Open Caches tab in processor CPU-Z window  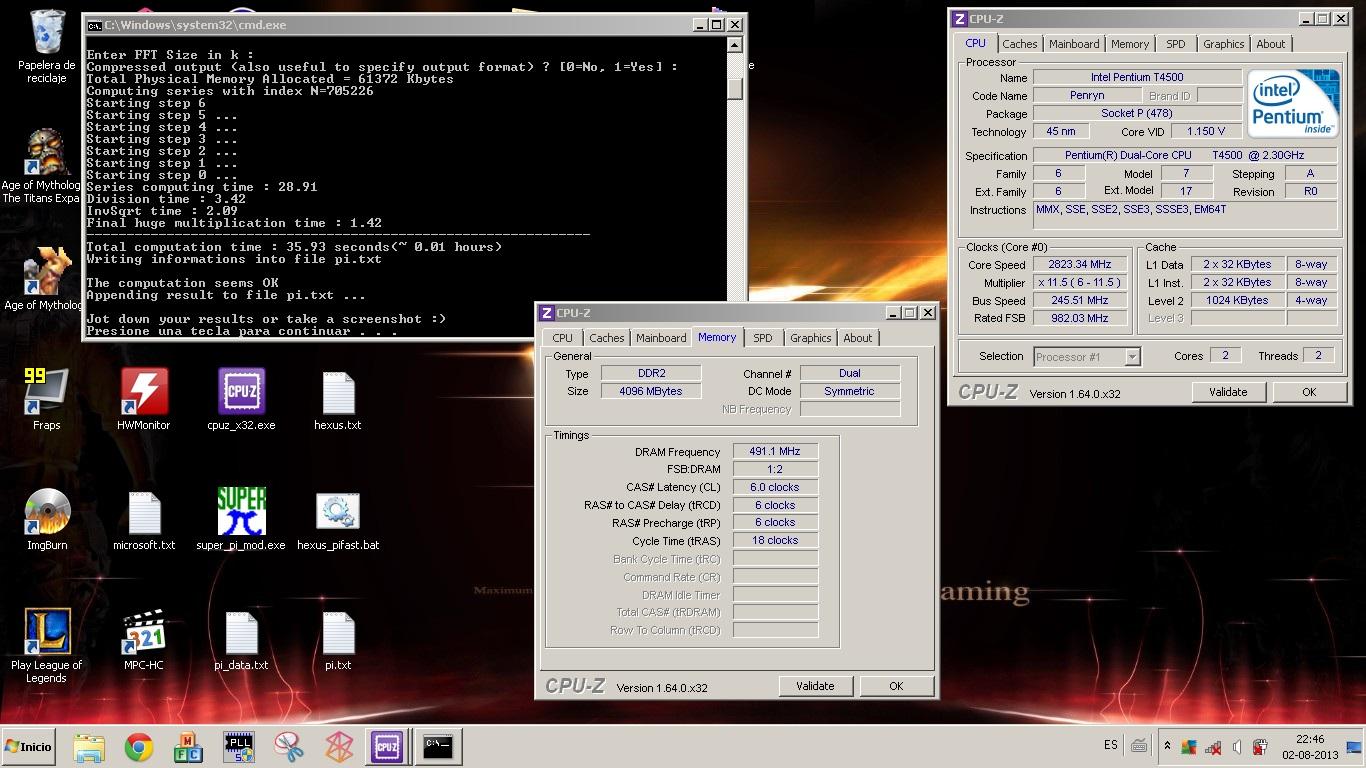pyautogui.click(x=1020, y=44)
